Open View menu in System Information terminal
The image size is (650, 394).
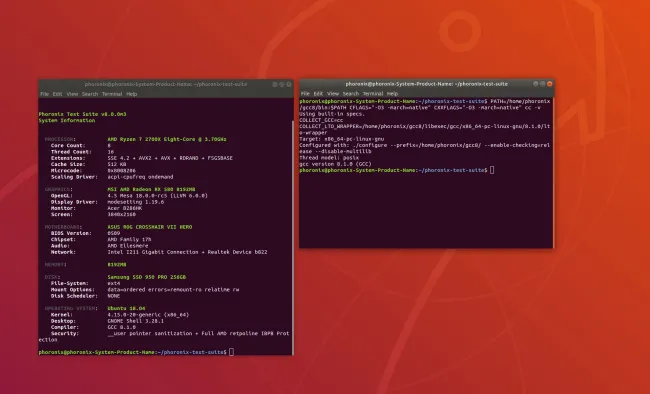72,94
